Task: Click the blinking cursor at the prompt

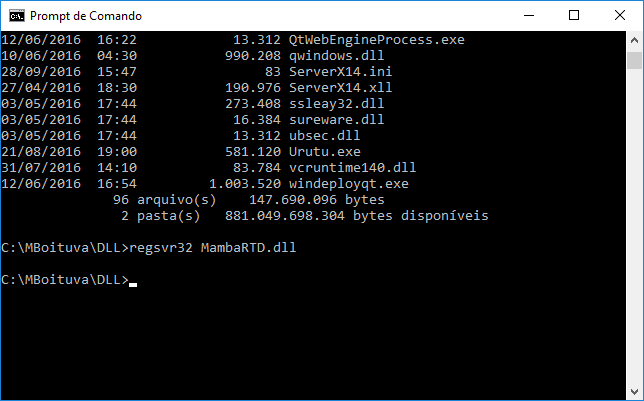Action: point(133,284)
